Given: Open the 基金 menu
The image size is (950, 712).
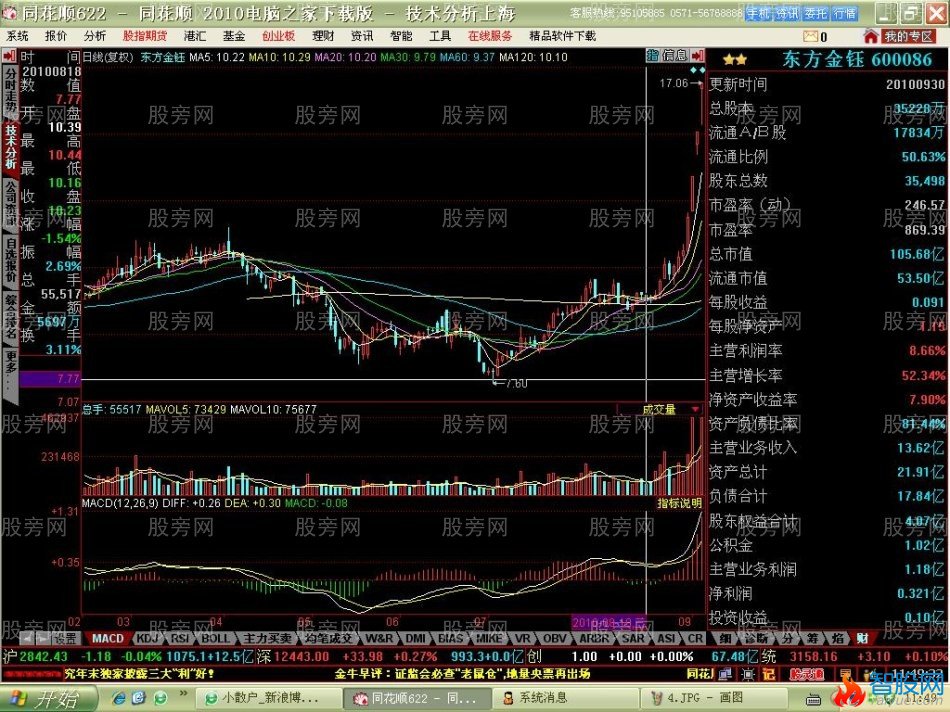Looking at the screenshot, I should coord(234,36).
